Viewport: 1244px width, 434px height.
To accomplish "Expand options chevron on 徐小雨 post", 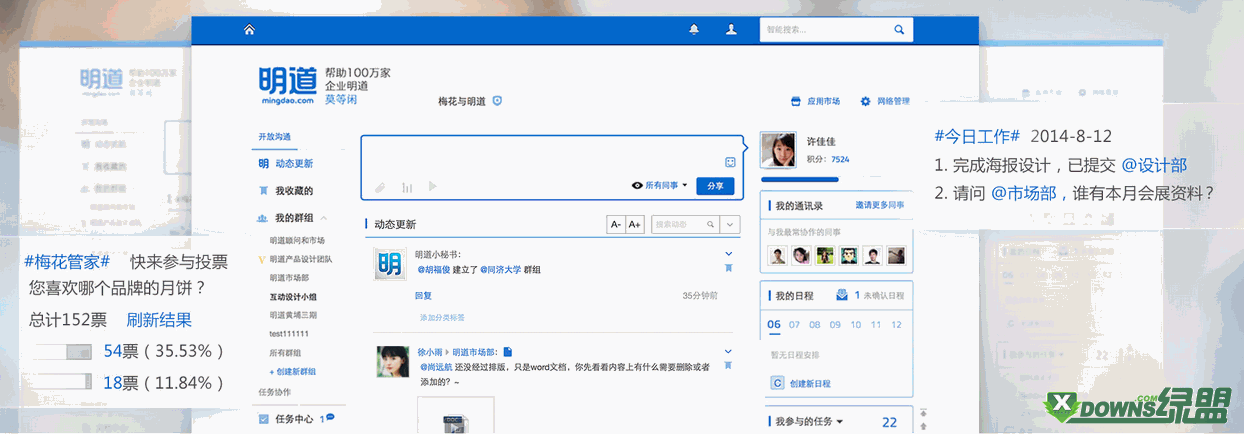I will pyautogui.click(x=728, y=351).
